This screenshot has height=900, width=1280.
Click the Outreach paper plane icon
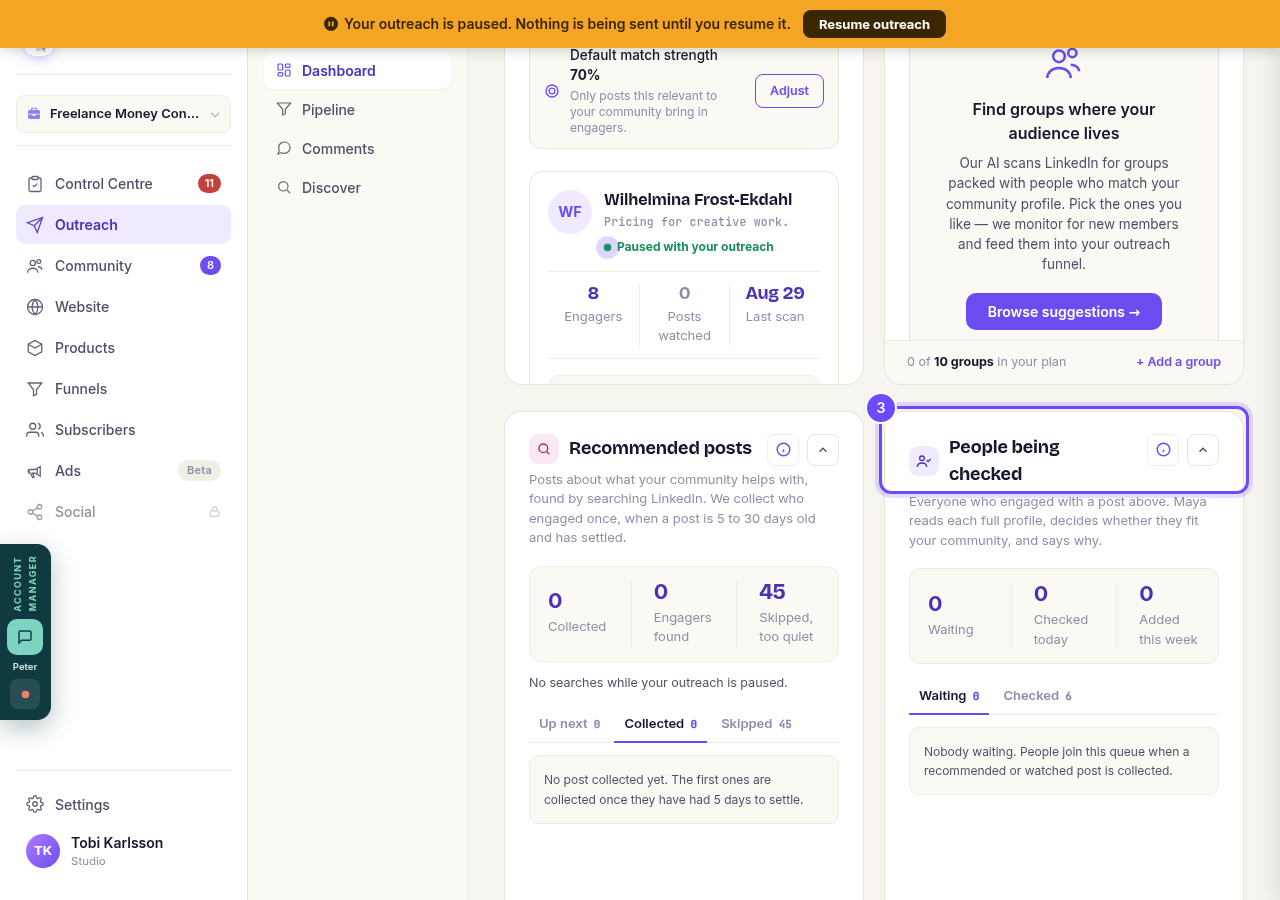tap(35, 225)
